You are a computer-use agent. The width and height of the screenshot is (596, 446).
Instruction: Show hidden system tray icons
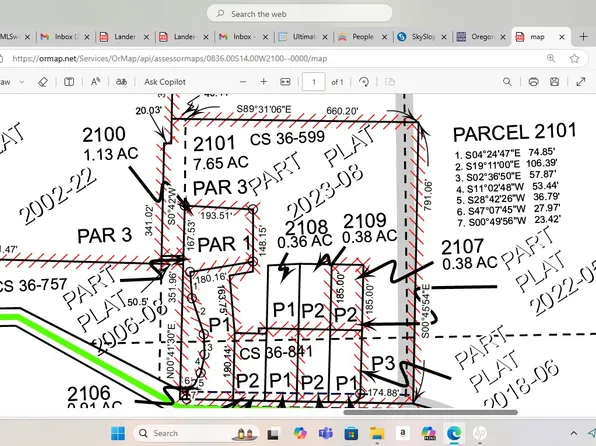[574, 433]
